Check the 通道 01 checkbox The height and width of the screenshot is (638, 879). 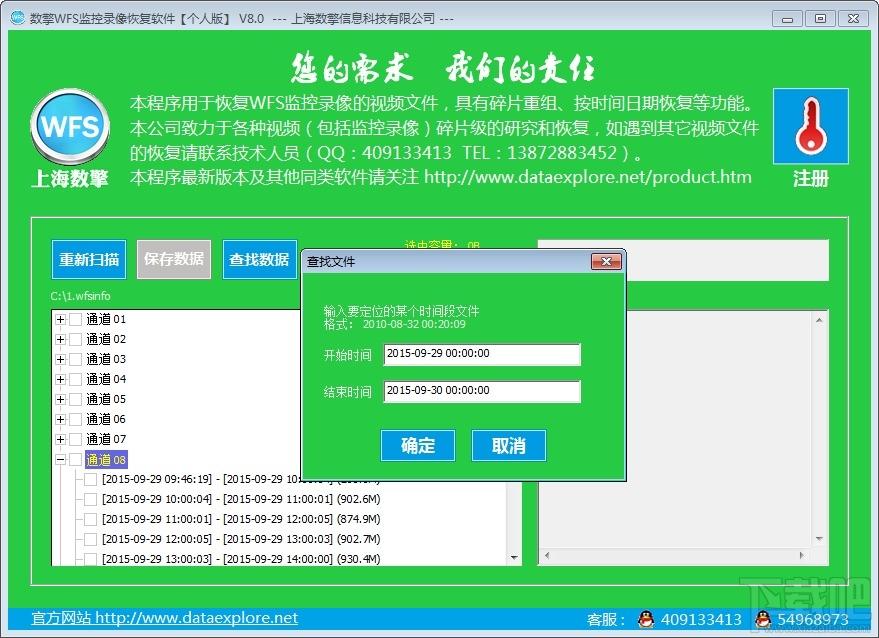point(76,320)
